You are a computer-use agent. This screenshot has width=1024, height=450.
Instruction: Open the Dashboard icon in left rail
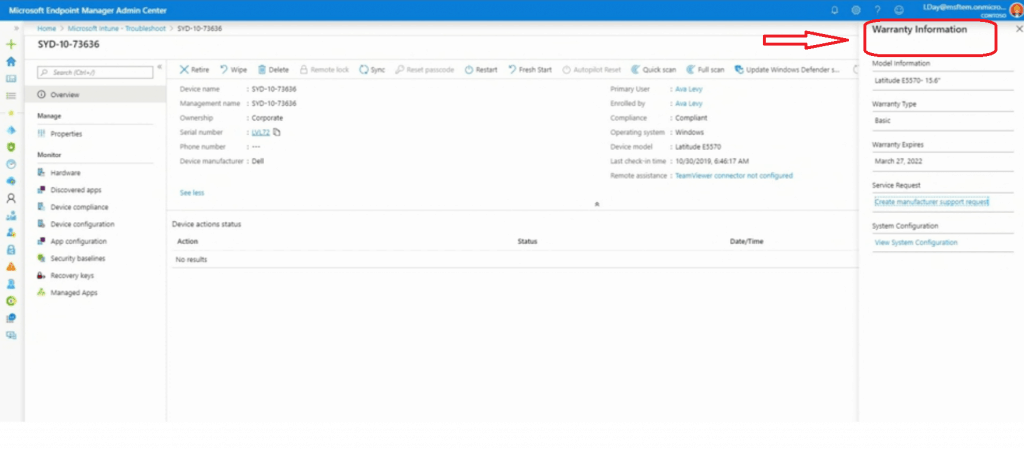point(10,78)
